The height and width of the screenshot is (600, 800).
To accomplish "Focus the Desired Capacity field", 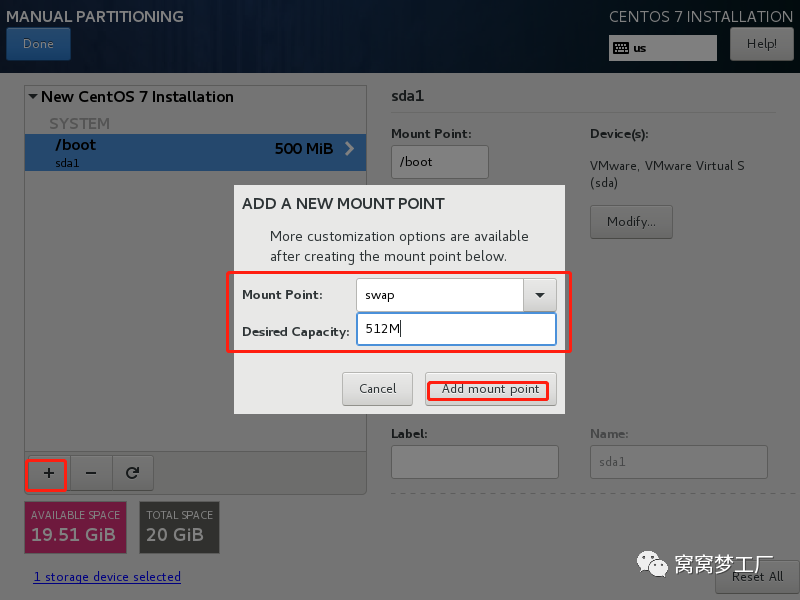I will pyautogui.click(x=455, y=329).
